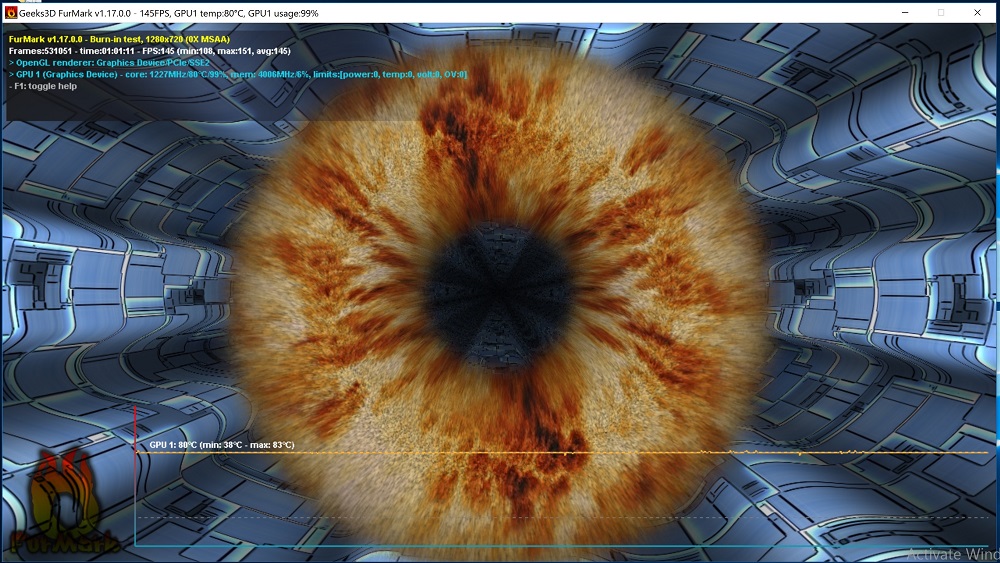Click the FurMark app icon in title bar

pyautogui.click(x=12, y=13)
